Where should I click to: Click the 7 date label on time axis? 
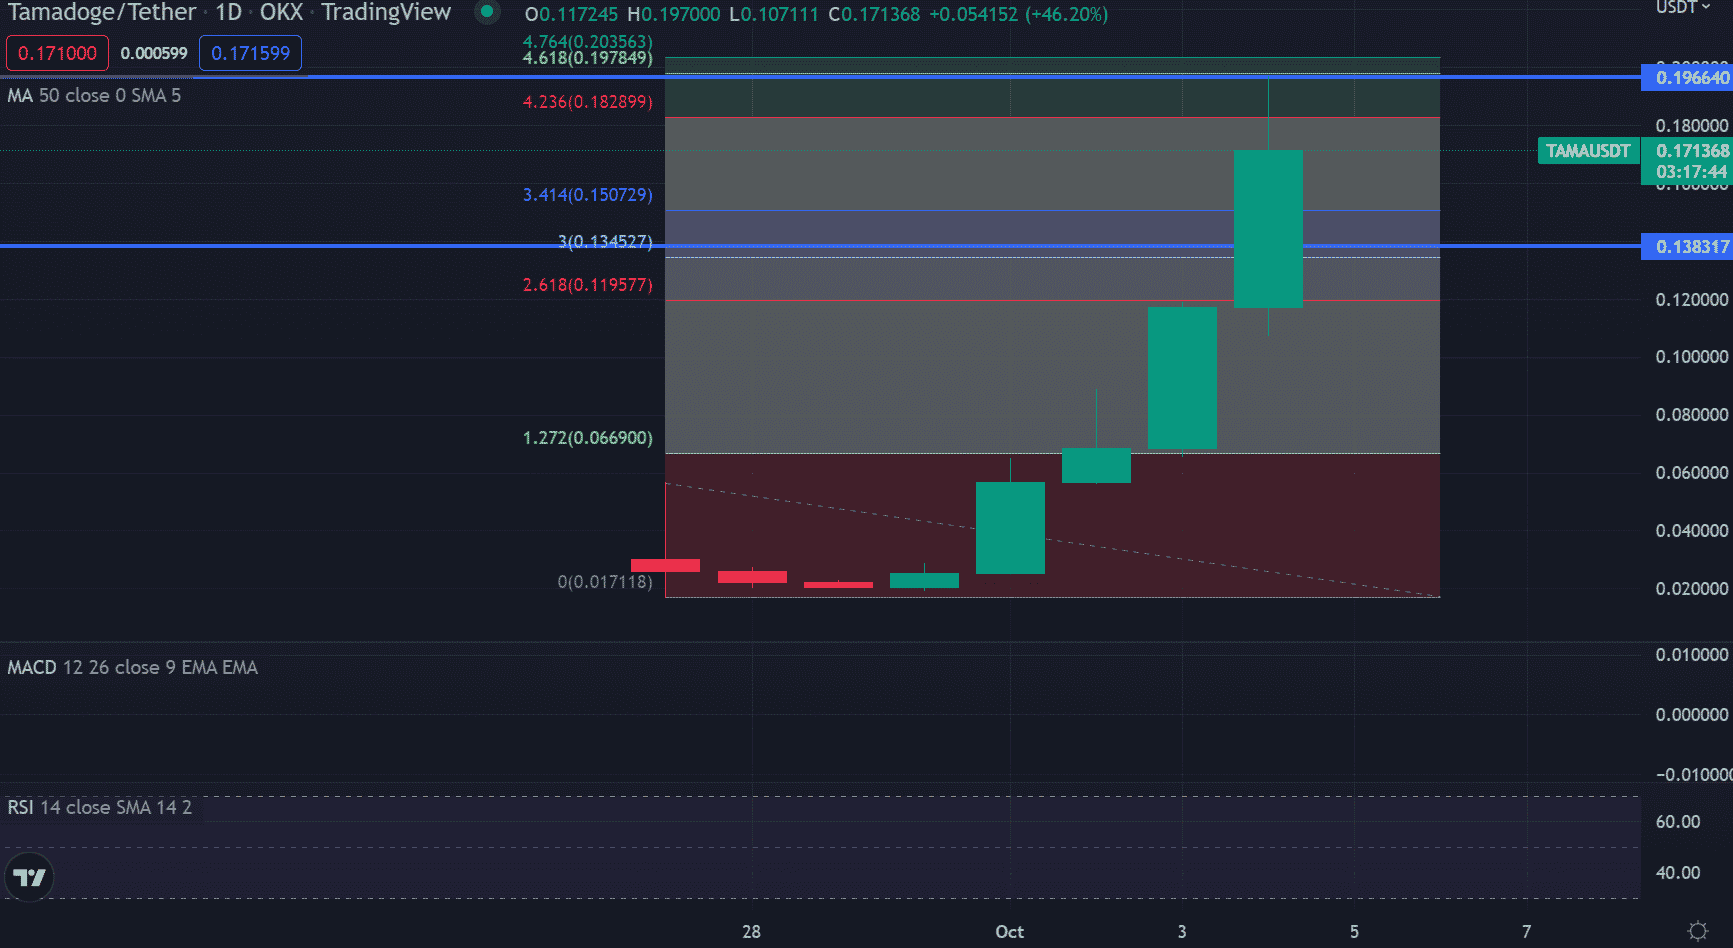click(x=1526, y=932)
